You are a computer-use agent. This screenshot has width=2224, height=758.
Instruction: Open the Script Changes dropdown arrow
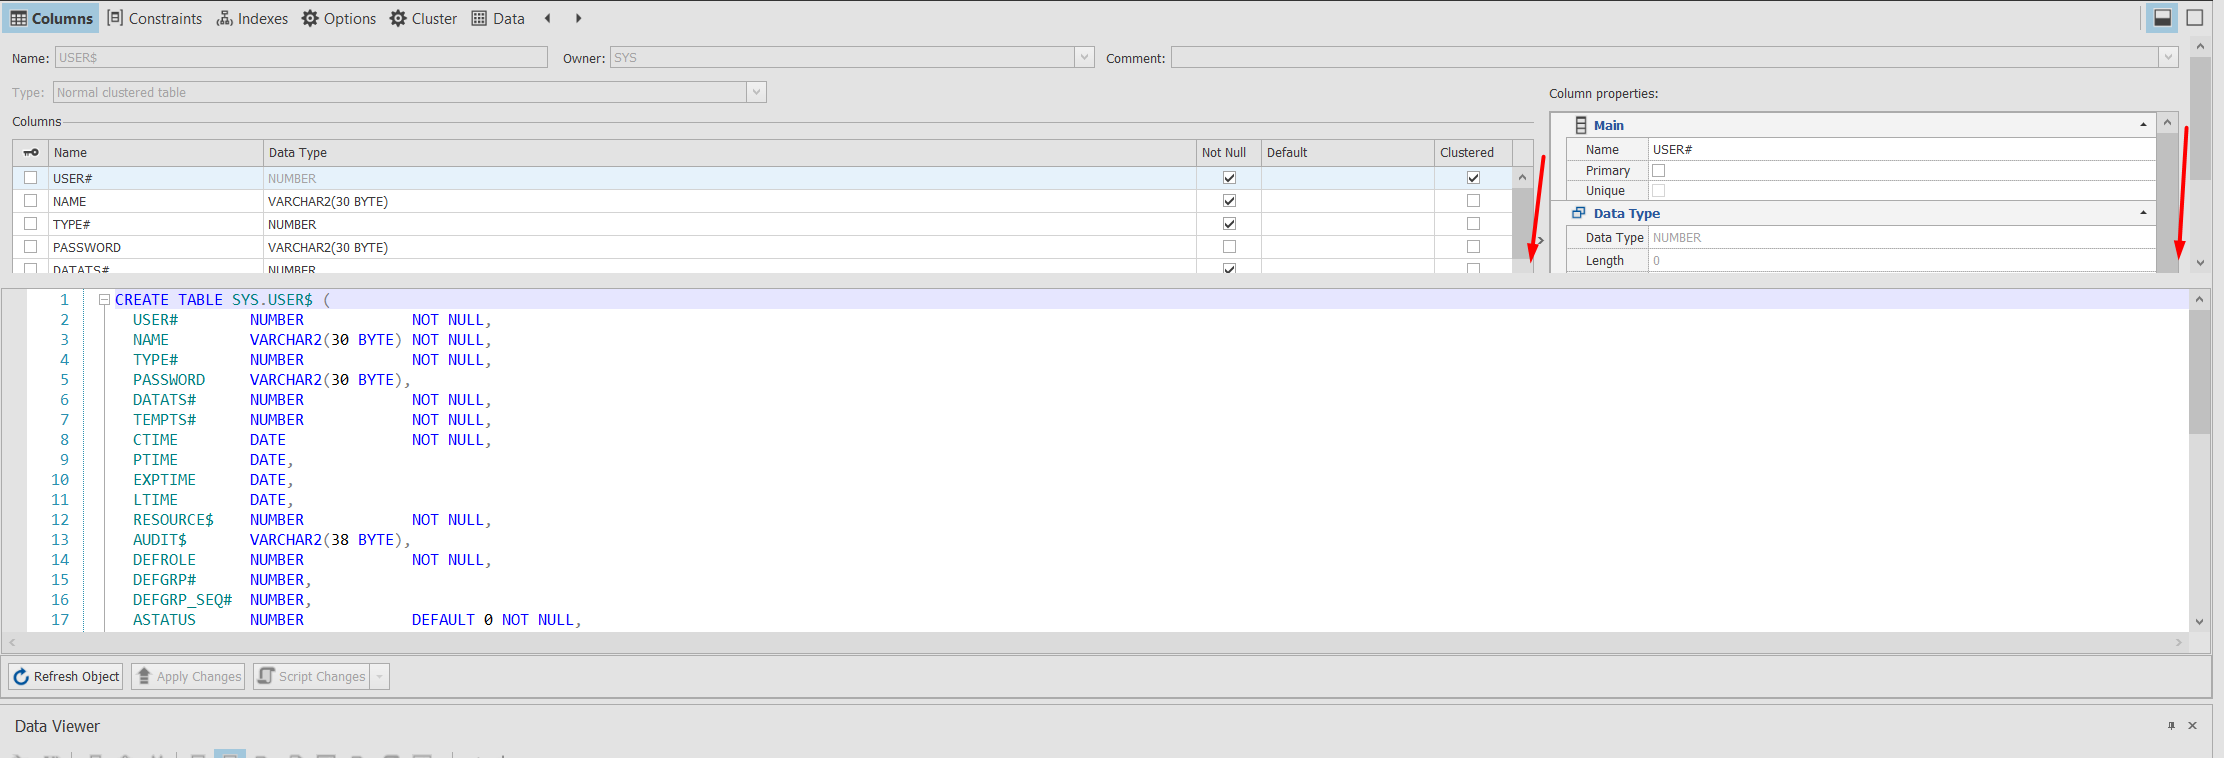coord(380,677)
